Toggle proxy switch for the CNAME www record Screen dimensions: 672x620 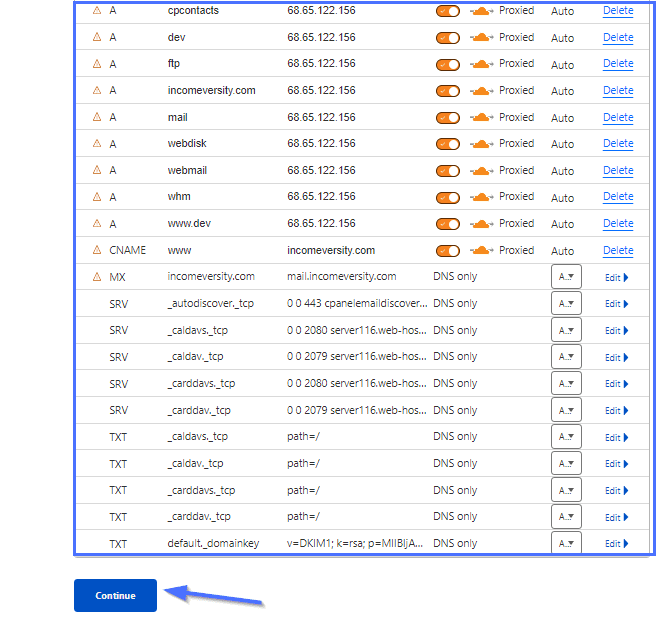coord(448,251)
